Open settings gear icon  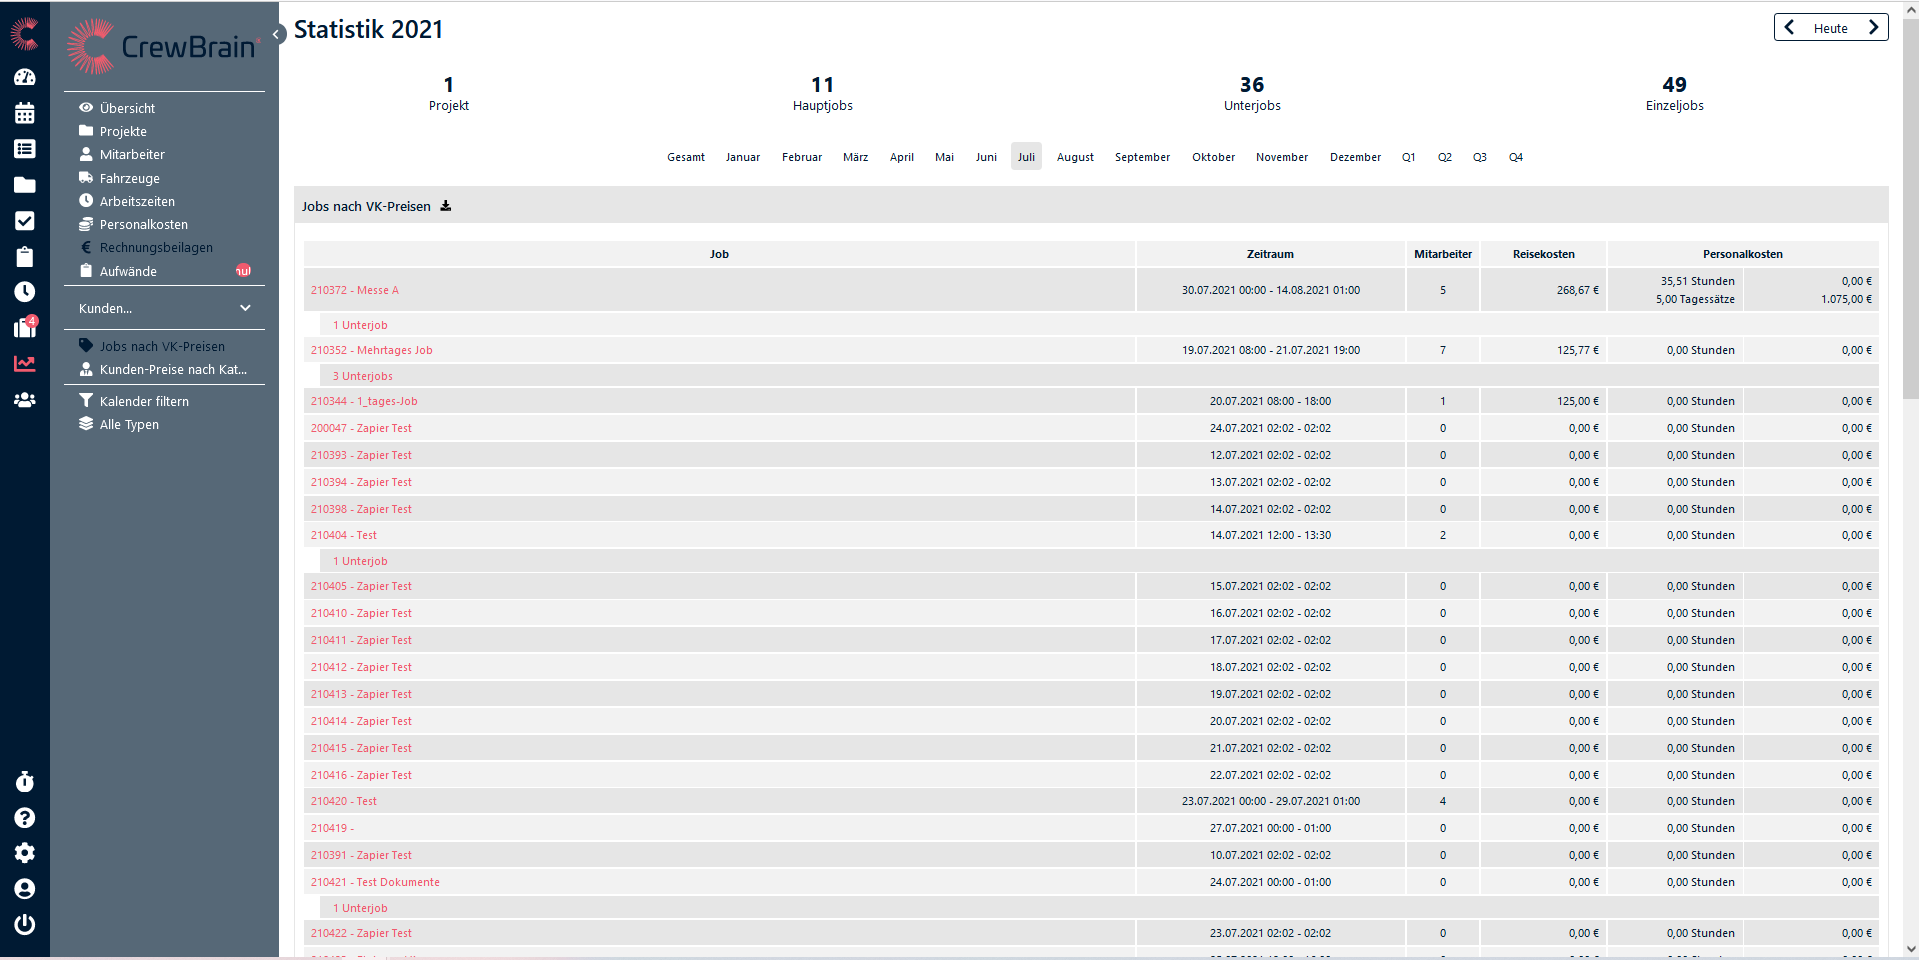pyautogui.click(x=24, y=853)
